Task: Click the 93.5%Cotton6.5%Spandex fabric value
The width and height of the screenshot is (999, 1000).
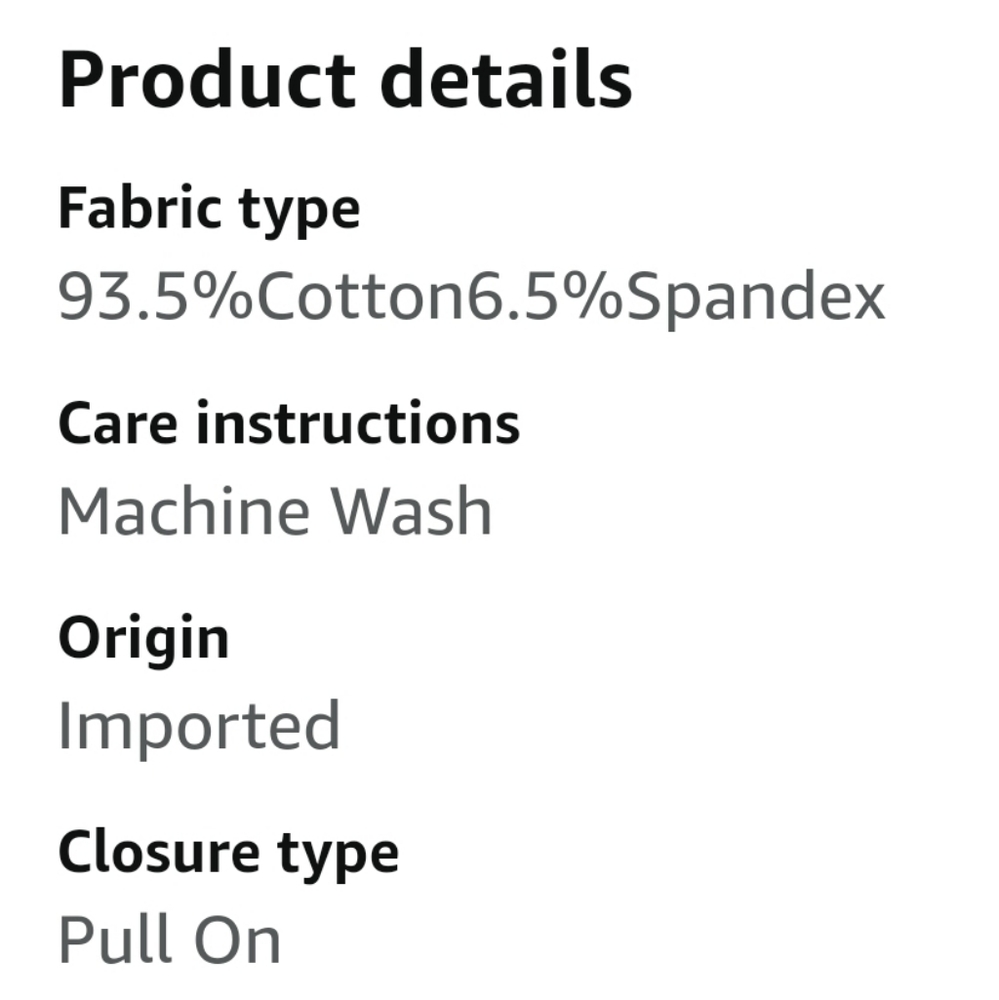Action: click(x=471, y=298)
